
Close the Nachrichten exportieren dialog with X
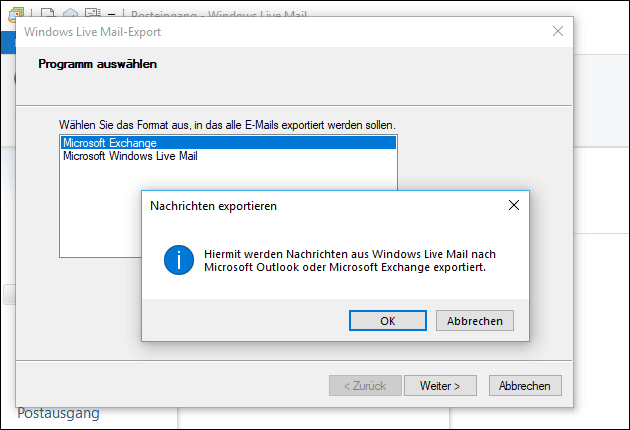coord(513,205)
